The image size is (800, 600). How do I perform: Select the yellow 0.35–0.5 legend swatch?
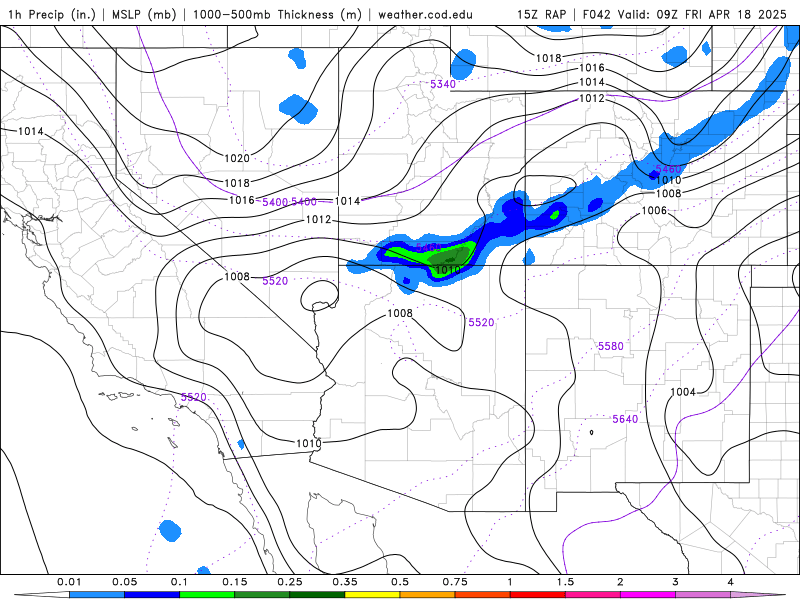click(372, 595)
